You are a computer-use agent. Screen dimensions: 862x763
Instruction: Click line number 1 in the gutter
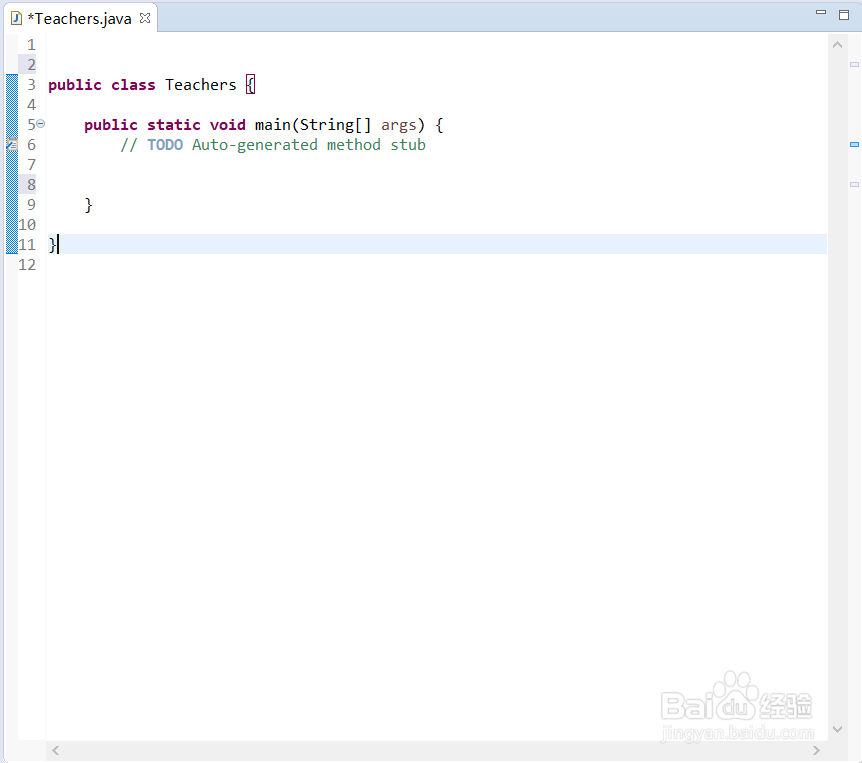point(31,45)
